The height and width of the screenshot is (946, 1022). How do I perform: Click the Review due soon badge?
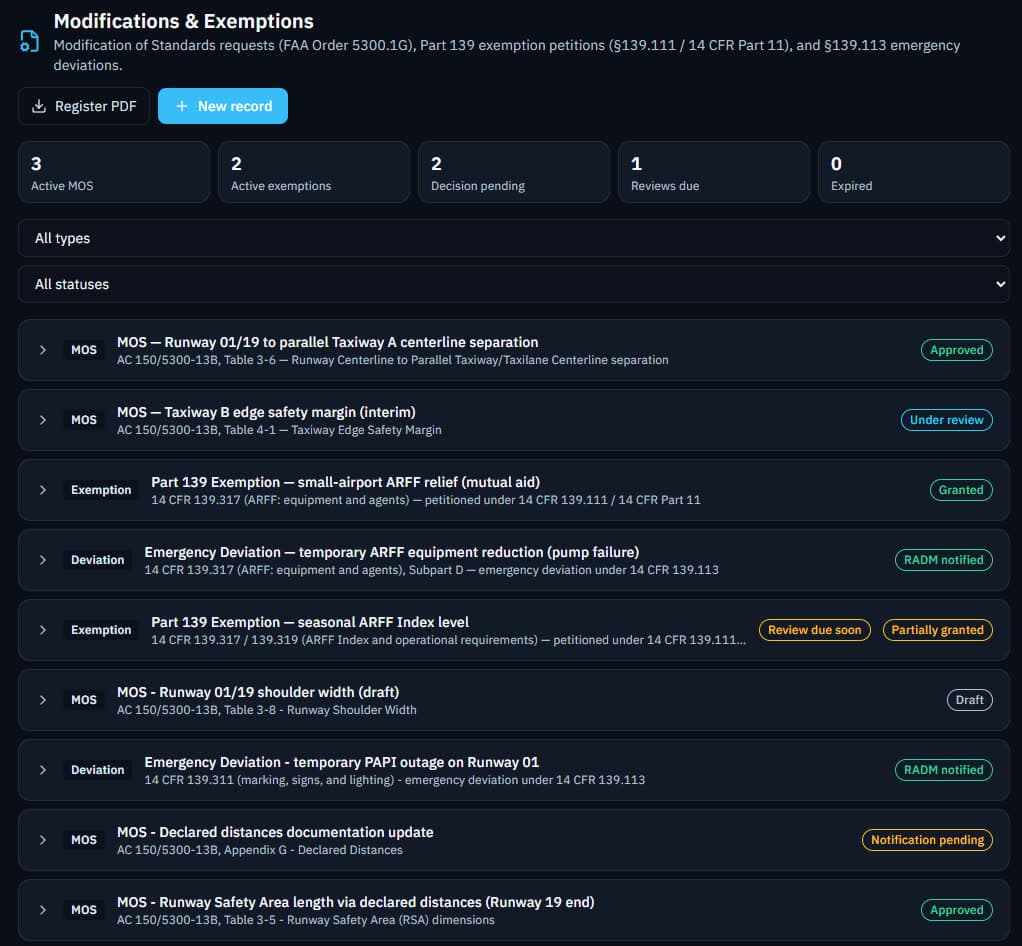point(815,630)
